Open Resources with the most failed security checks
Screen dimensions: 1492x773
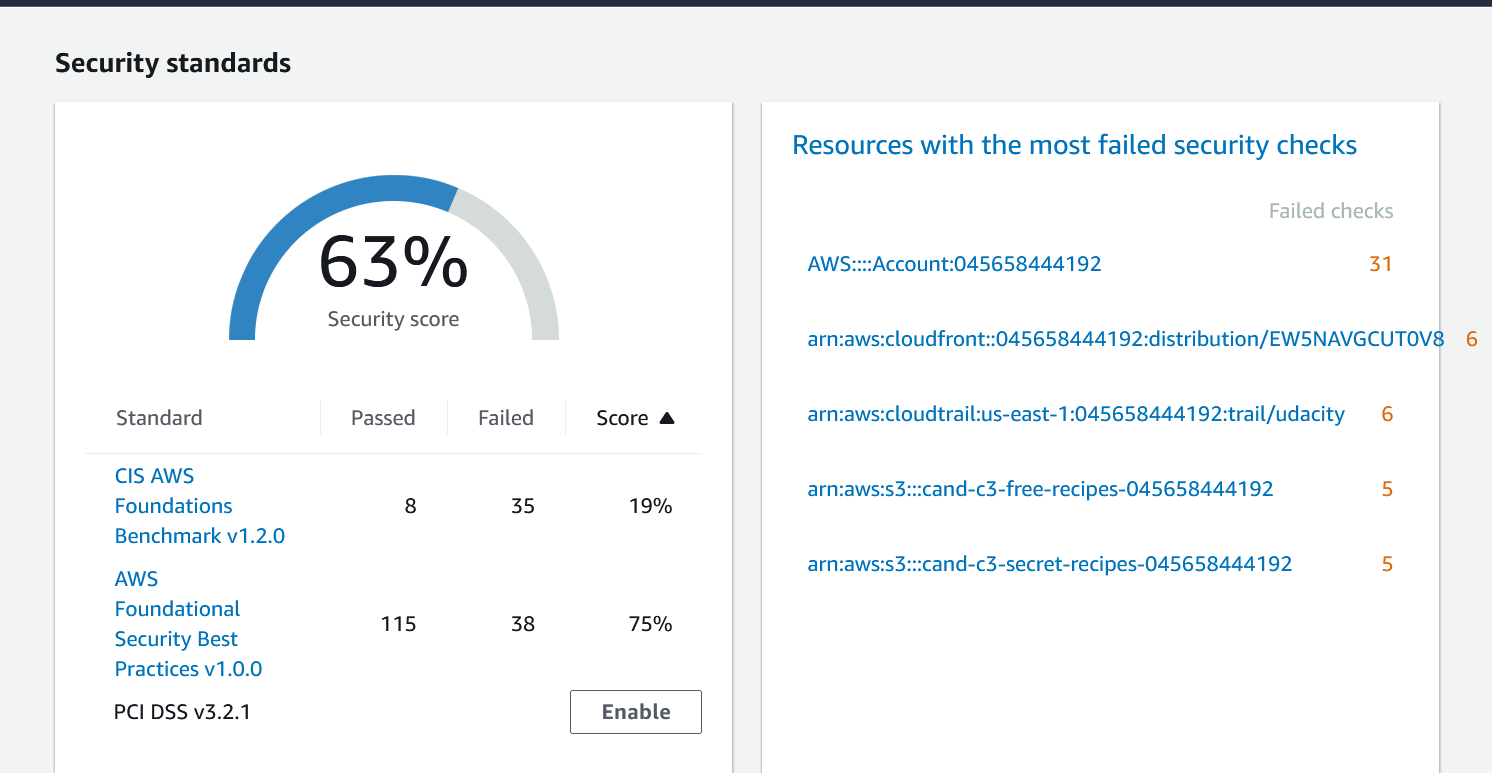pyautogui.click(x=1074, y=145)
